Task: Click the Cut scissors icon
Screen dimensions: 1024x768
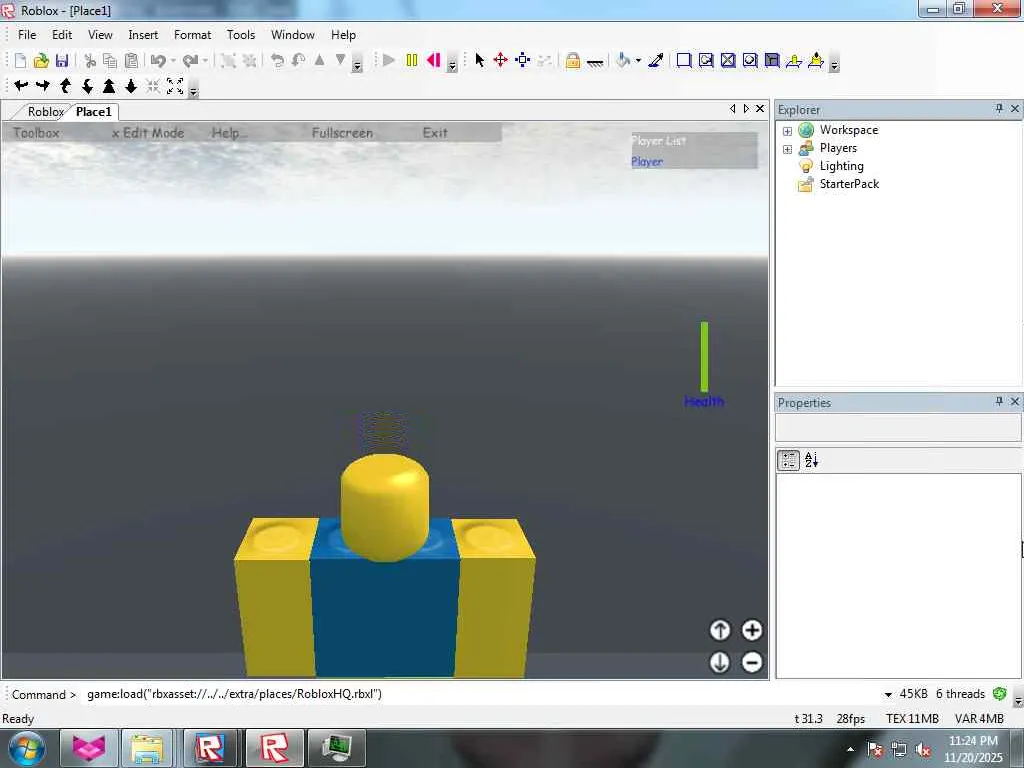Action: tap(90, 61)
